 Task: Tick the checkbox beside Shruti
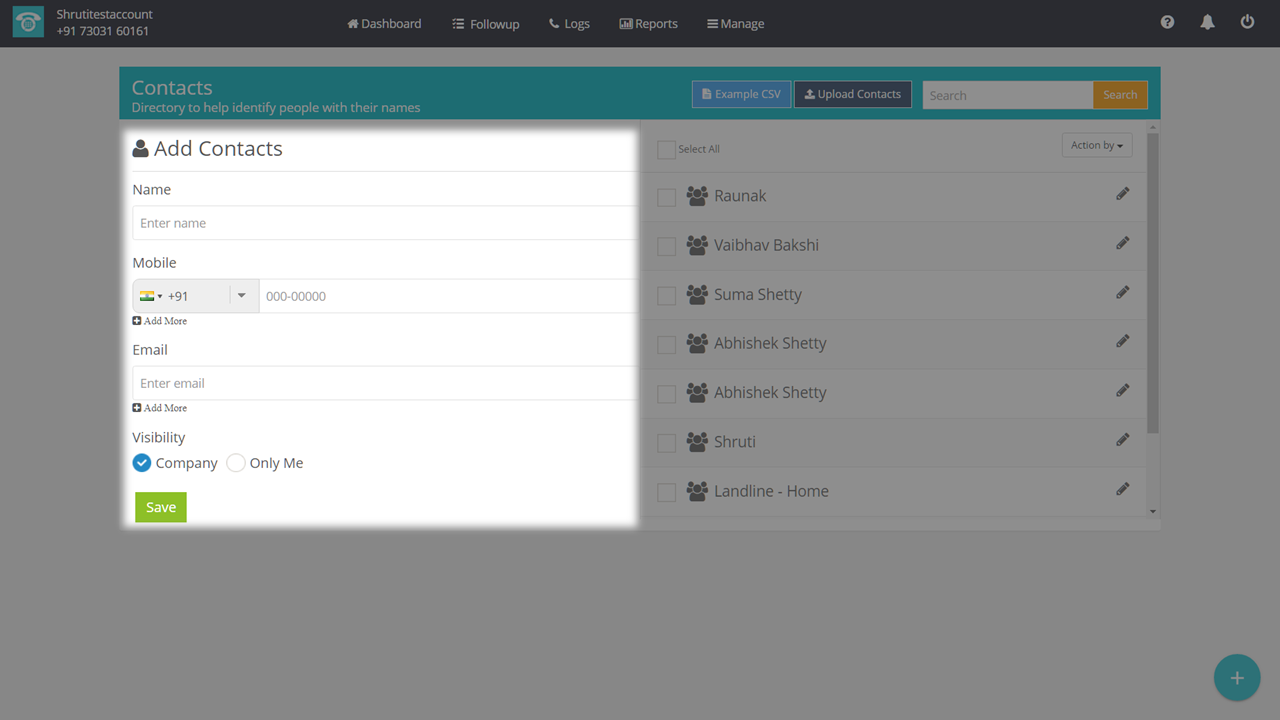666,443
